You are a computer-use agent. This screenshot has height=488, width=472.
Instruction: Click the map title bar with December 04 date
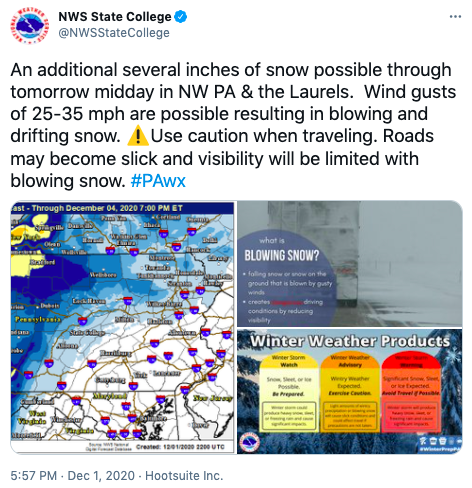pos(122,208)
